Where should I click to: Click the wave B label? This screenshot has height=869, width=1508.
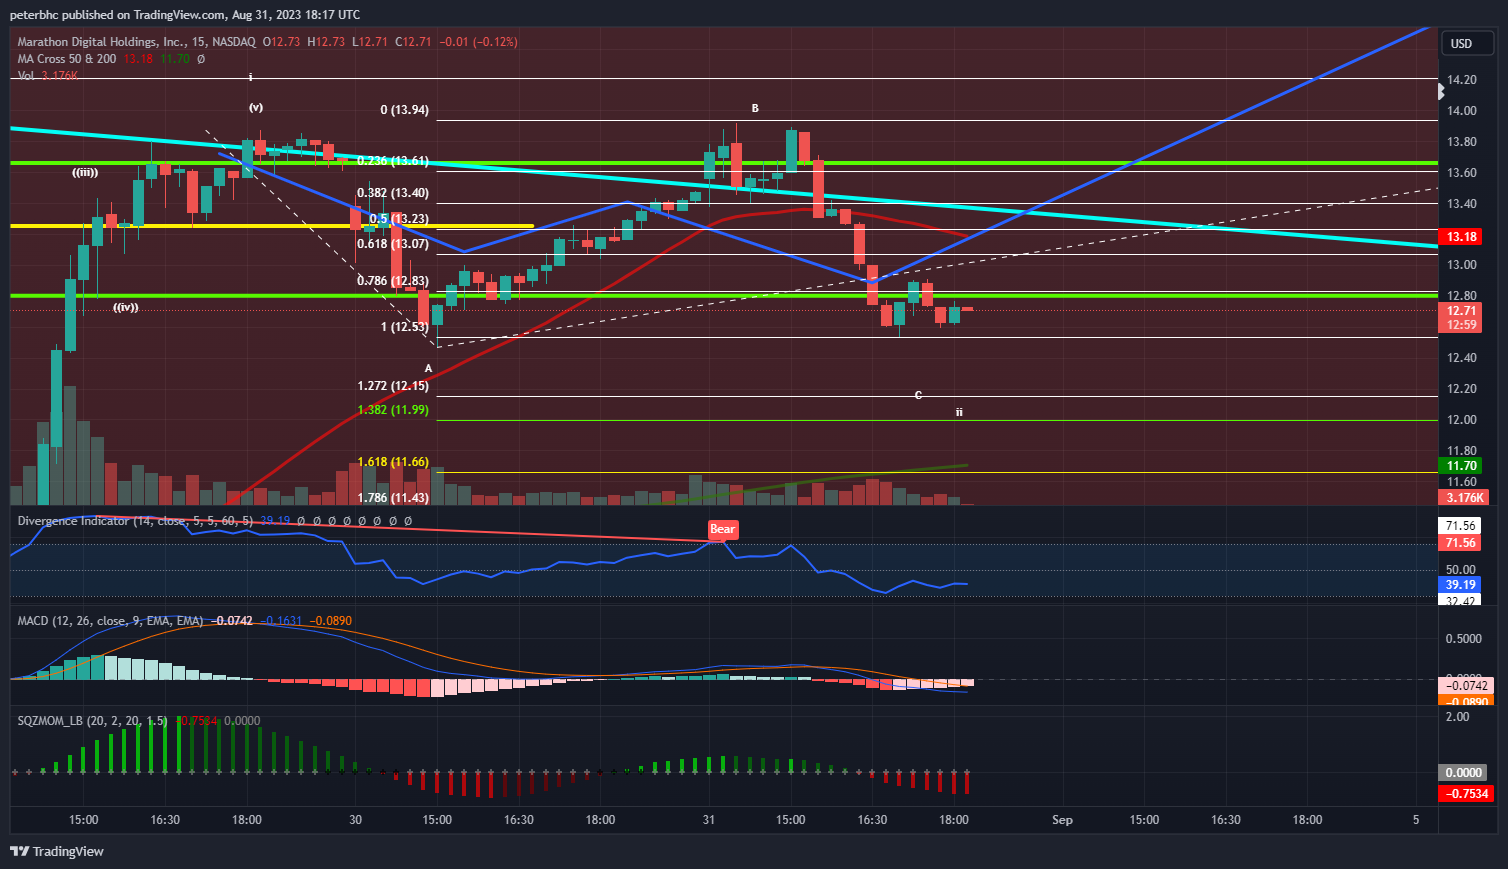click(755, 108)
